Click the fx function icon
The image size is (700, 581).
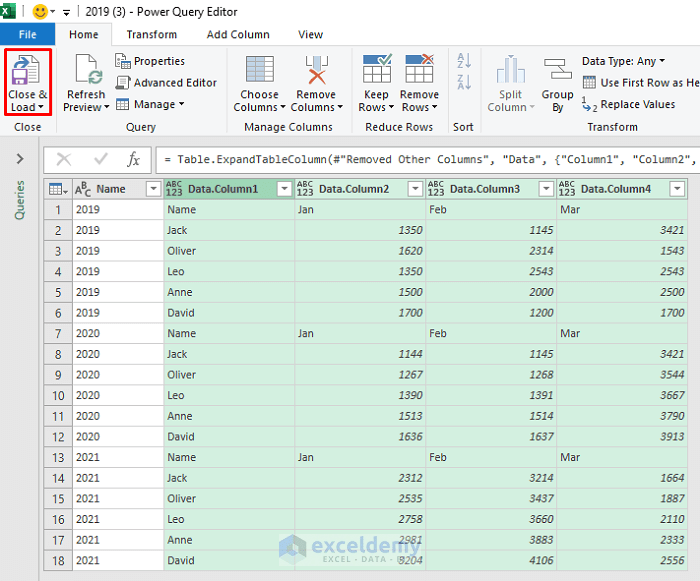click(x=133, y=159)
